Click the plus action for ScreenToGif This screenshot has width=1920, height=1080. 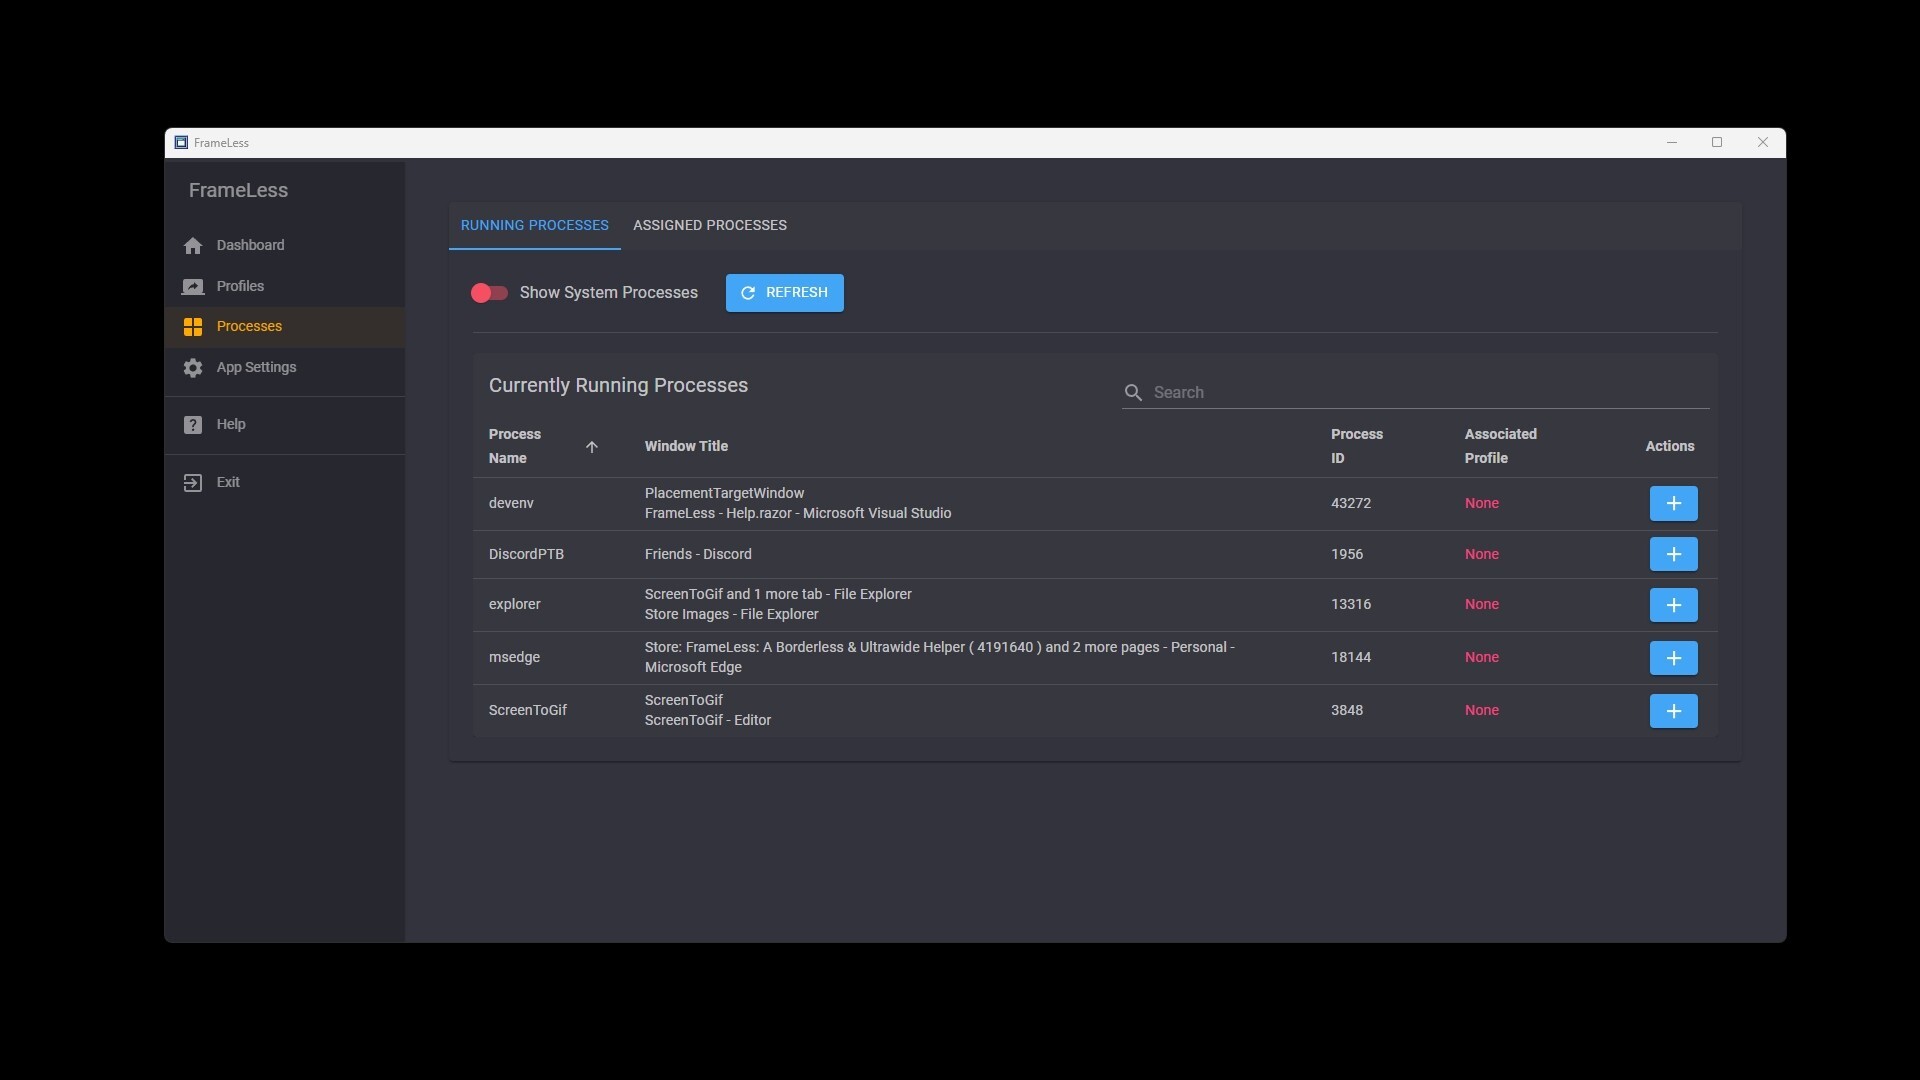point(1673,711)
